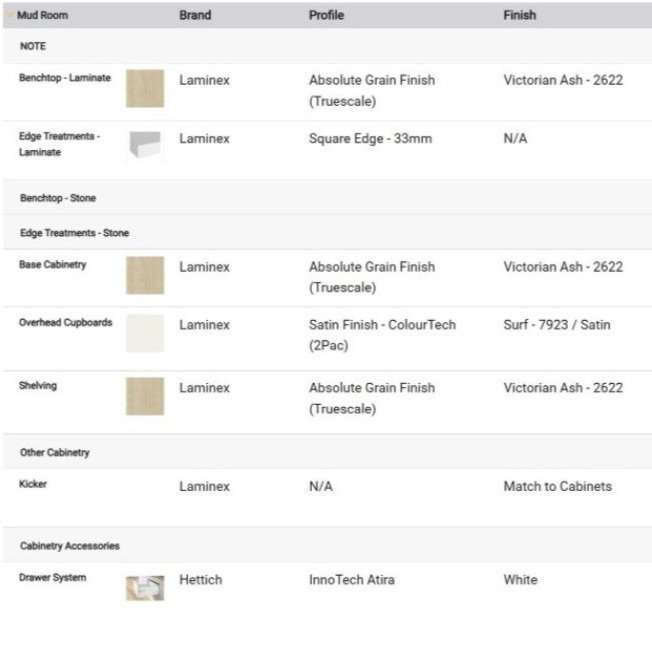The width and height of the screenshot is (652, 652).
Task: Click the Square Edge - 33mm profile text
Action: click(370, 138)
